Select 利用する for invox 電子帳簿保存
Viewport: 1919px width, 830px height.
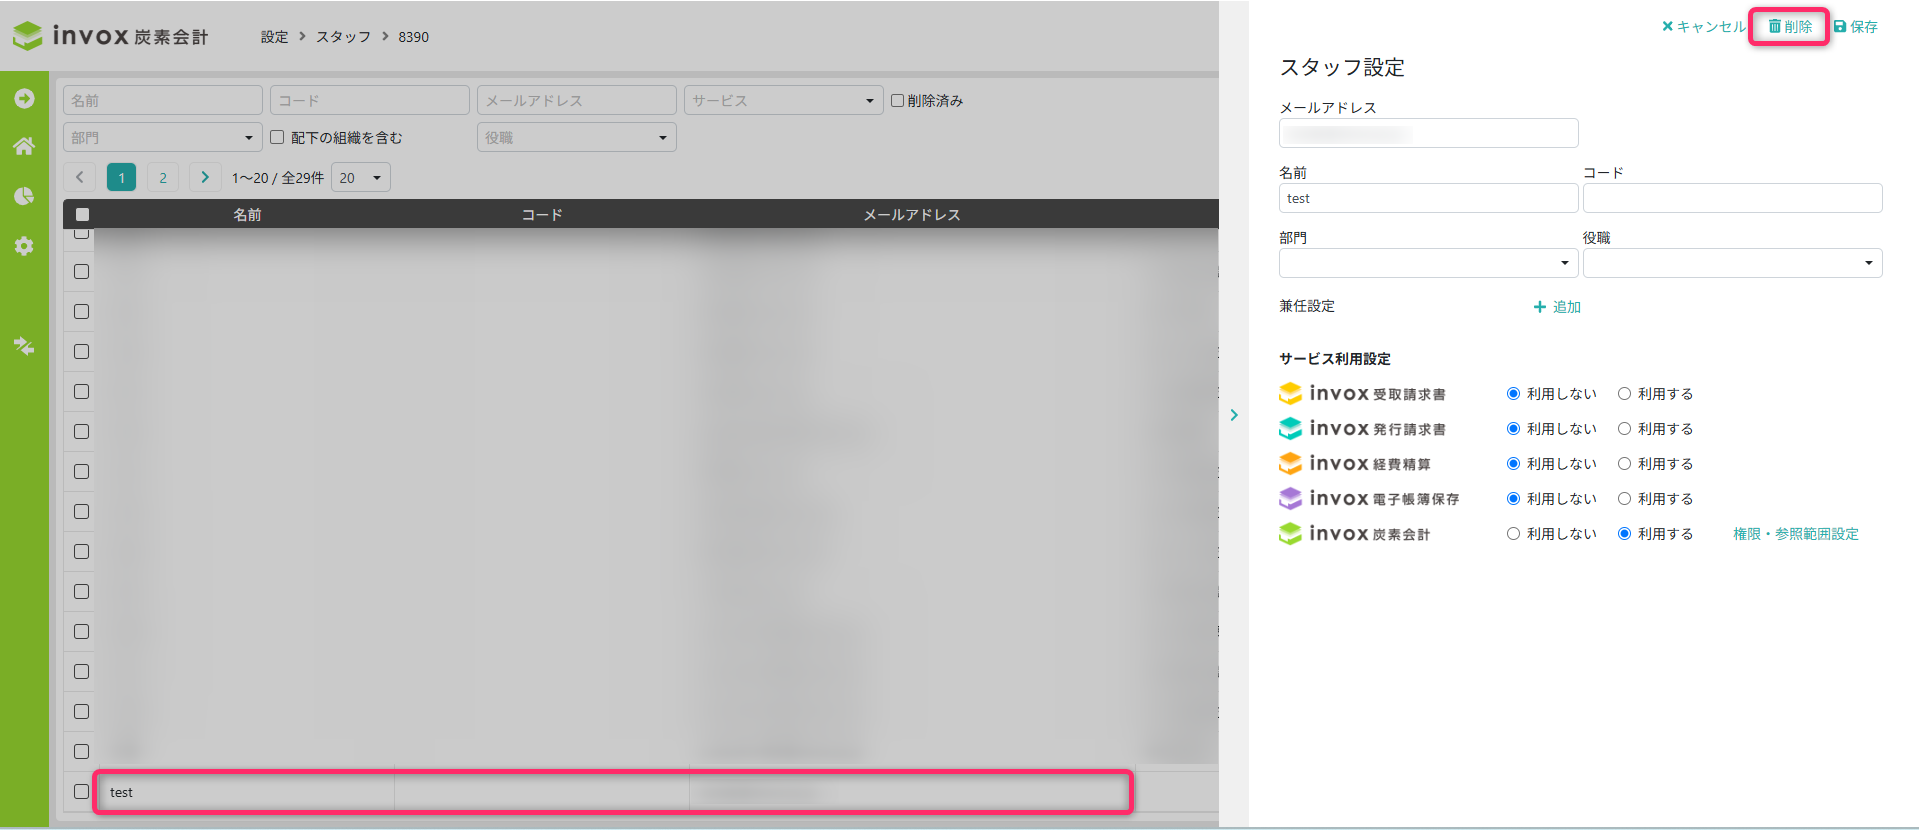(x=1625, y=499)
